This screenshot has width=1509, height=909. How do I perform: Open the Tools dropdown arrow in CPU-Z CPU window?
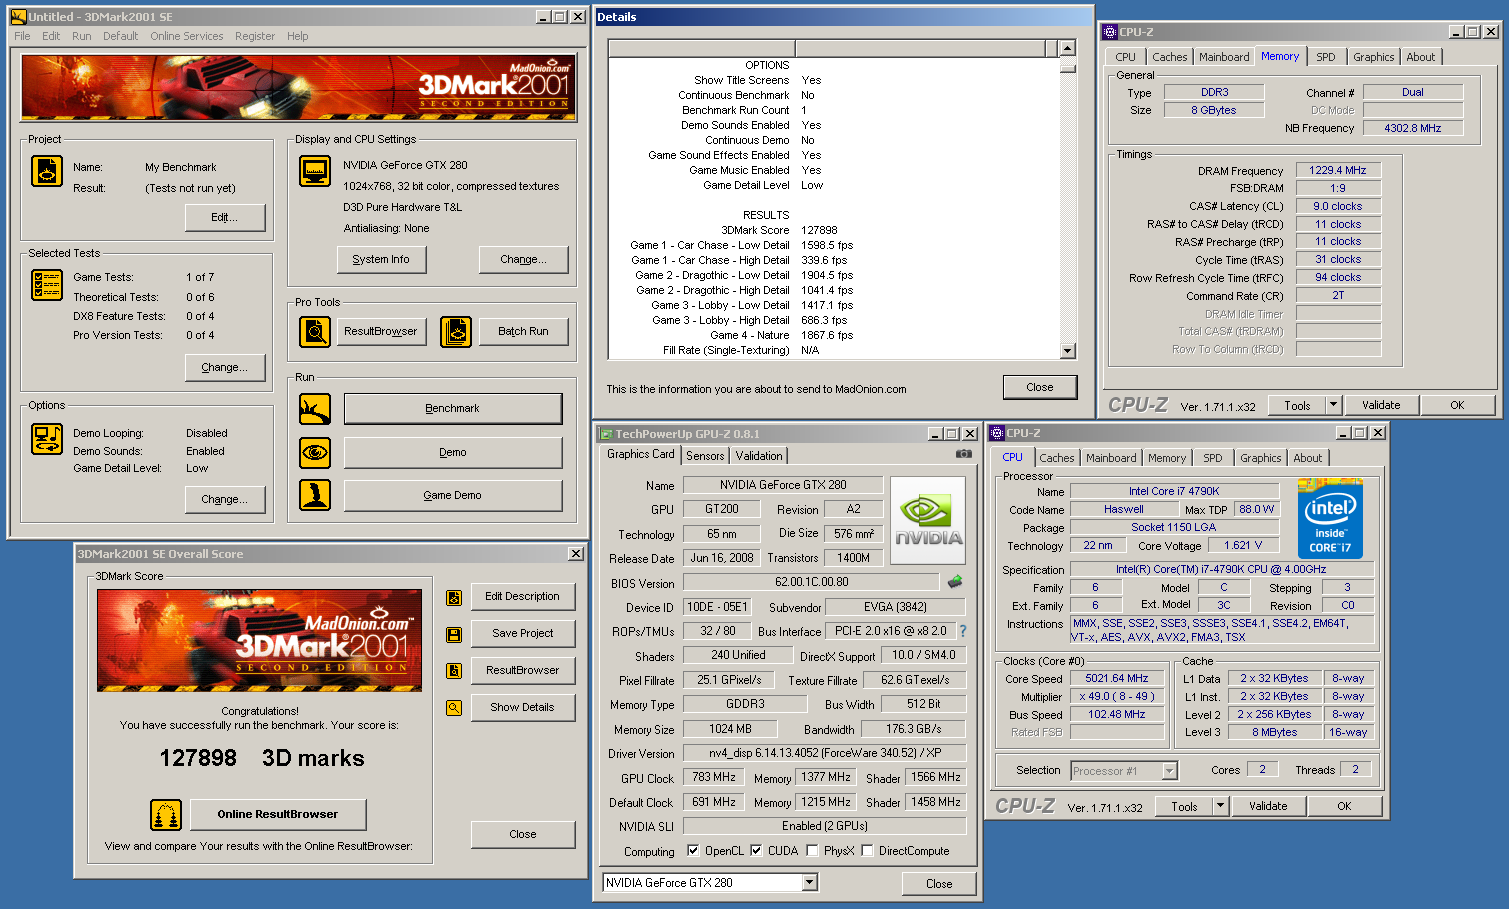tap(1220, 806)
